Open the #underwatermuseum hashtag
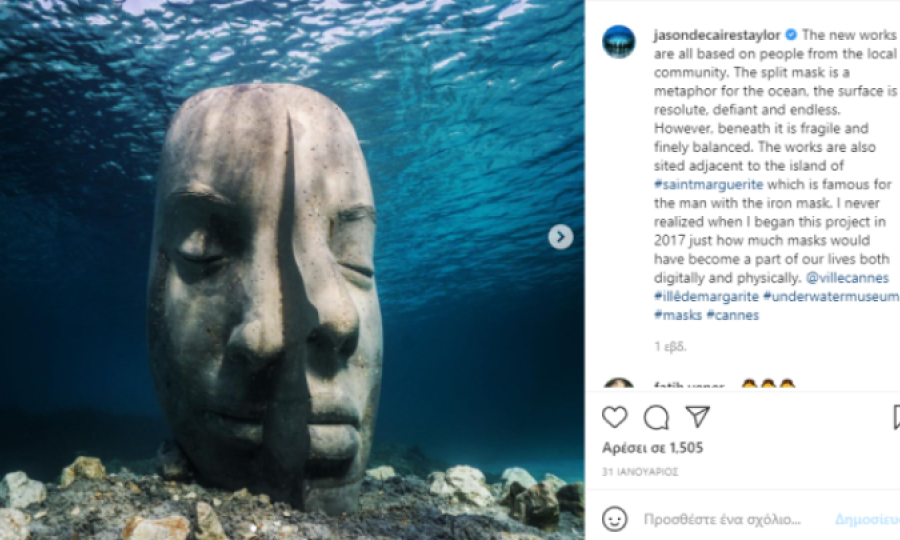900x540 pixels. tap(831, 296)
